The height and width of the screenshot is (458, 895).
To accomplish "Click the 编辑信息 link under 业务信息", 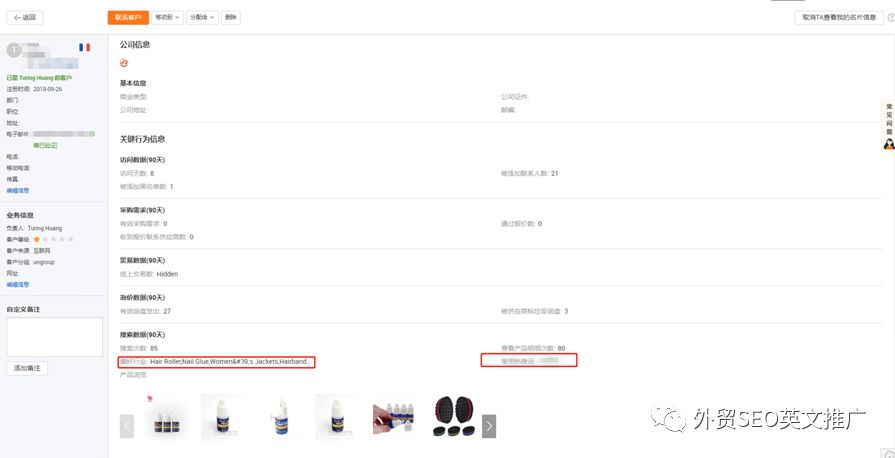I will click(x=18, y=284).
